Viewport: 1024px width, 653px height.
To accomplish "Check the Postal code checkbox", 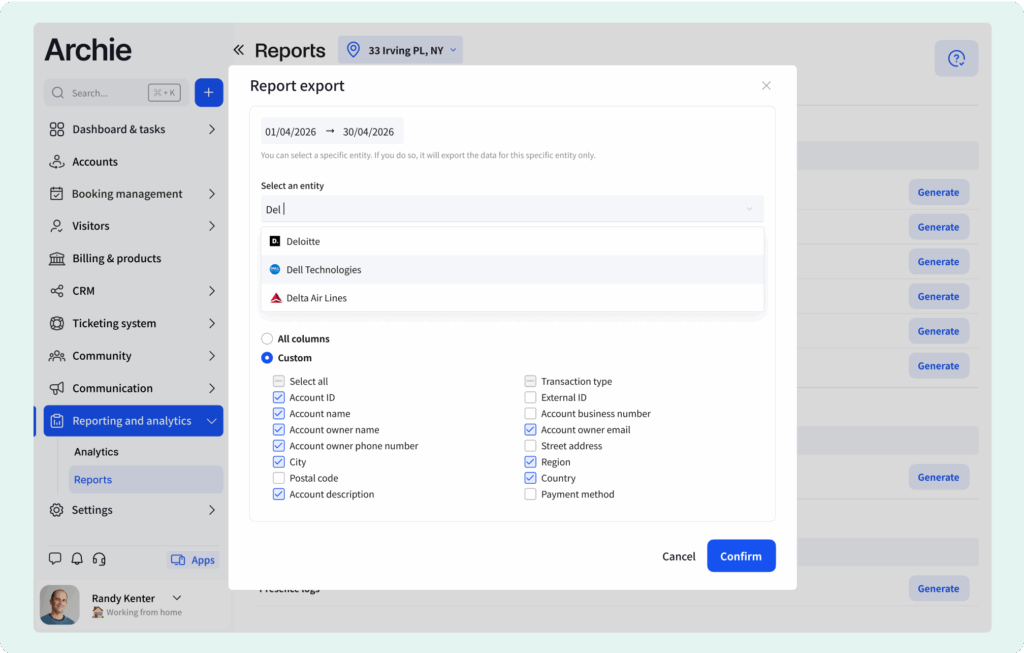I will [x=279, y=479].
